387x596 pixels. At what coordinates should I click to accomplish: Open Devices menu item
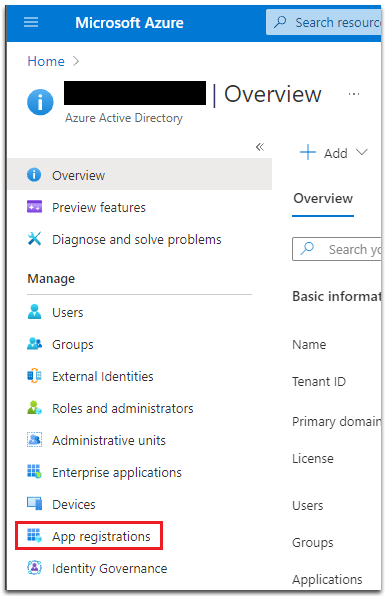(x=74, y=504)
